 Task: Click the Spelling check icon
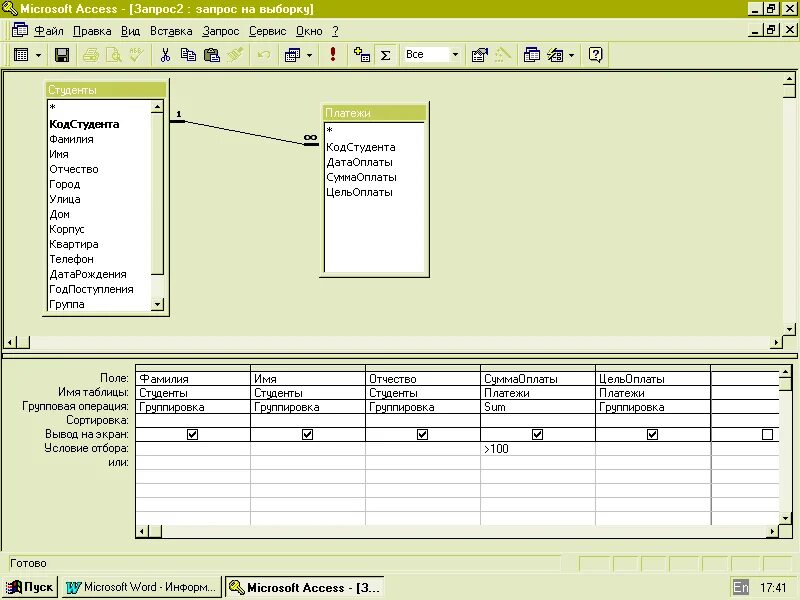136,55
